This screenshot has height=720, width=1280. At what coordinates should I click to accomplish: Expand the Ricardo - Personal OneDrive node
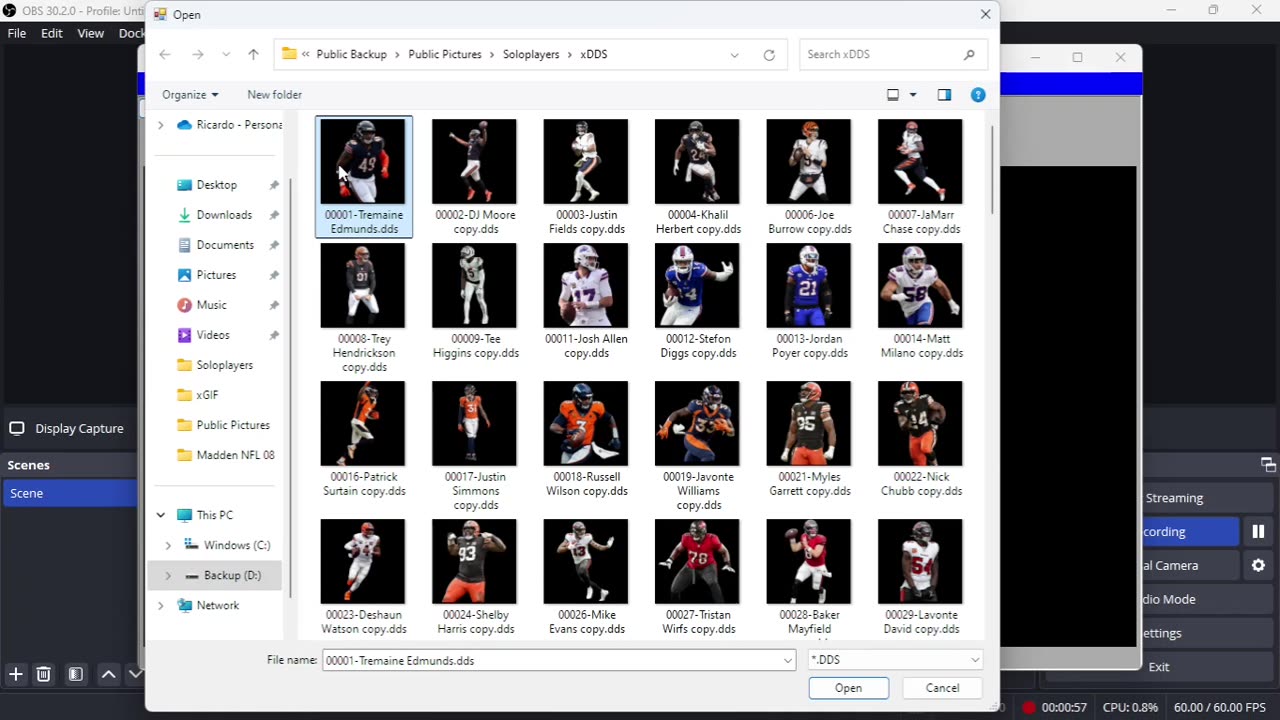(x=160, y=125)
